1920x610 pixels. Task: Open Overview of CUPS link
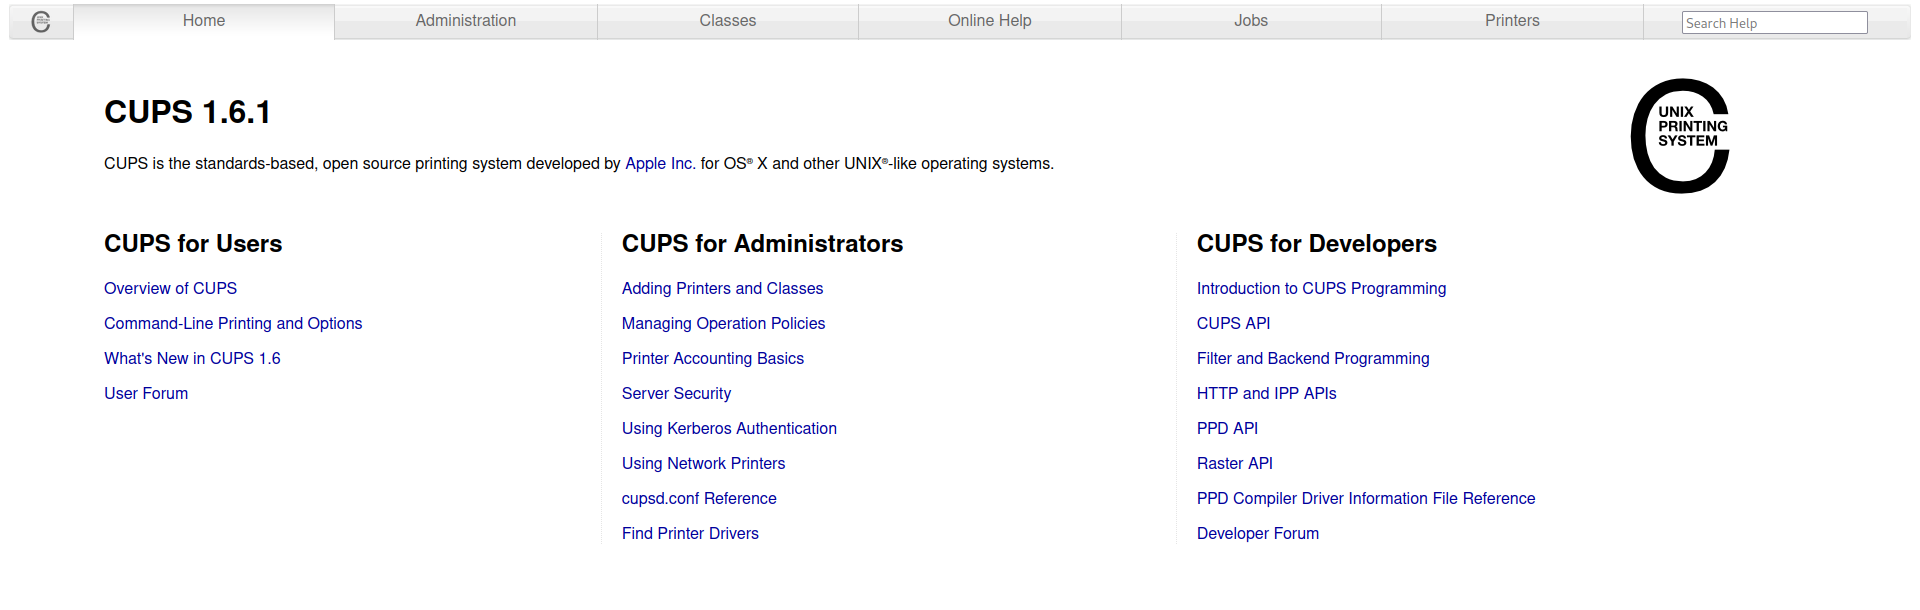170,289
